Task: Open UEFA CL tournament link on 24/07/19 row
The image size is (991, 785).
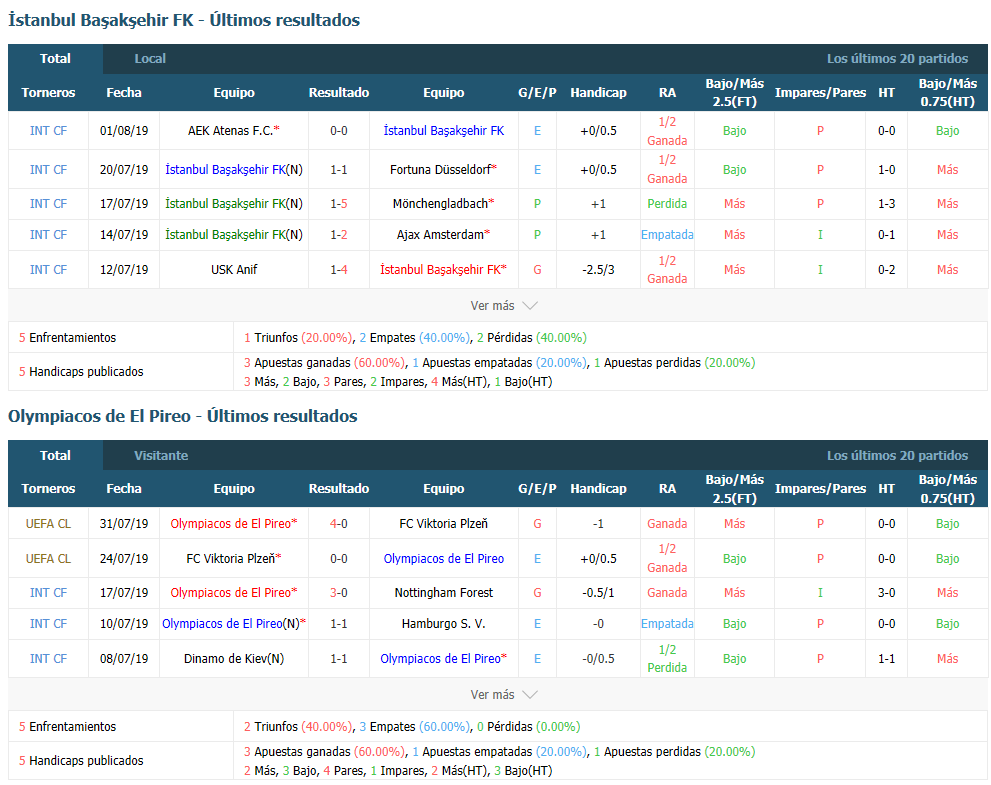Action: 48,559
